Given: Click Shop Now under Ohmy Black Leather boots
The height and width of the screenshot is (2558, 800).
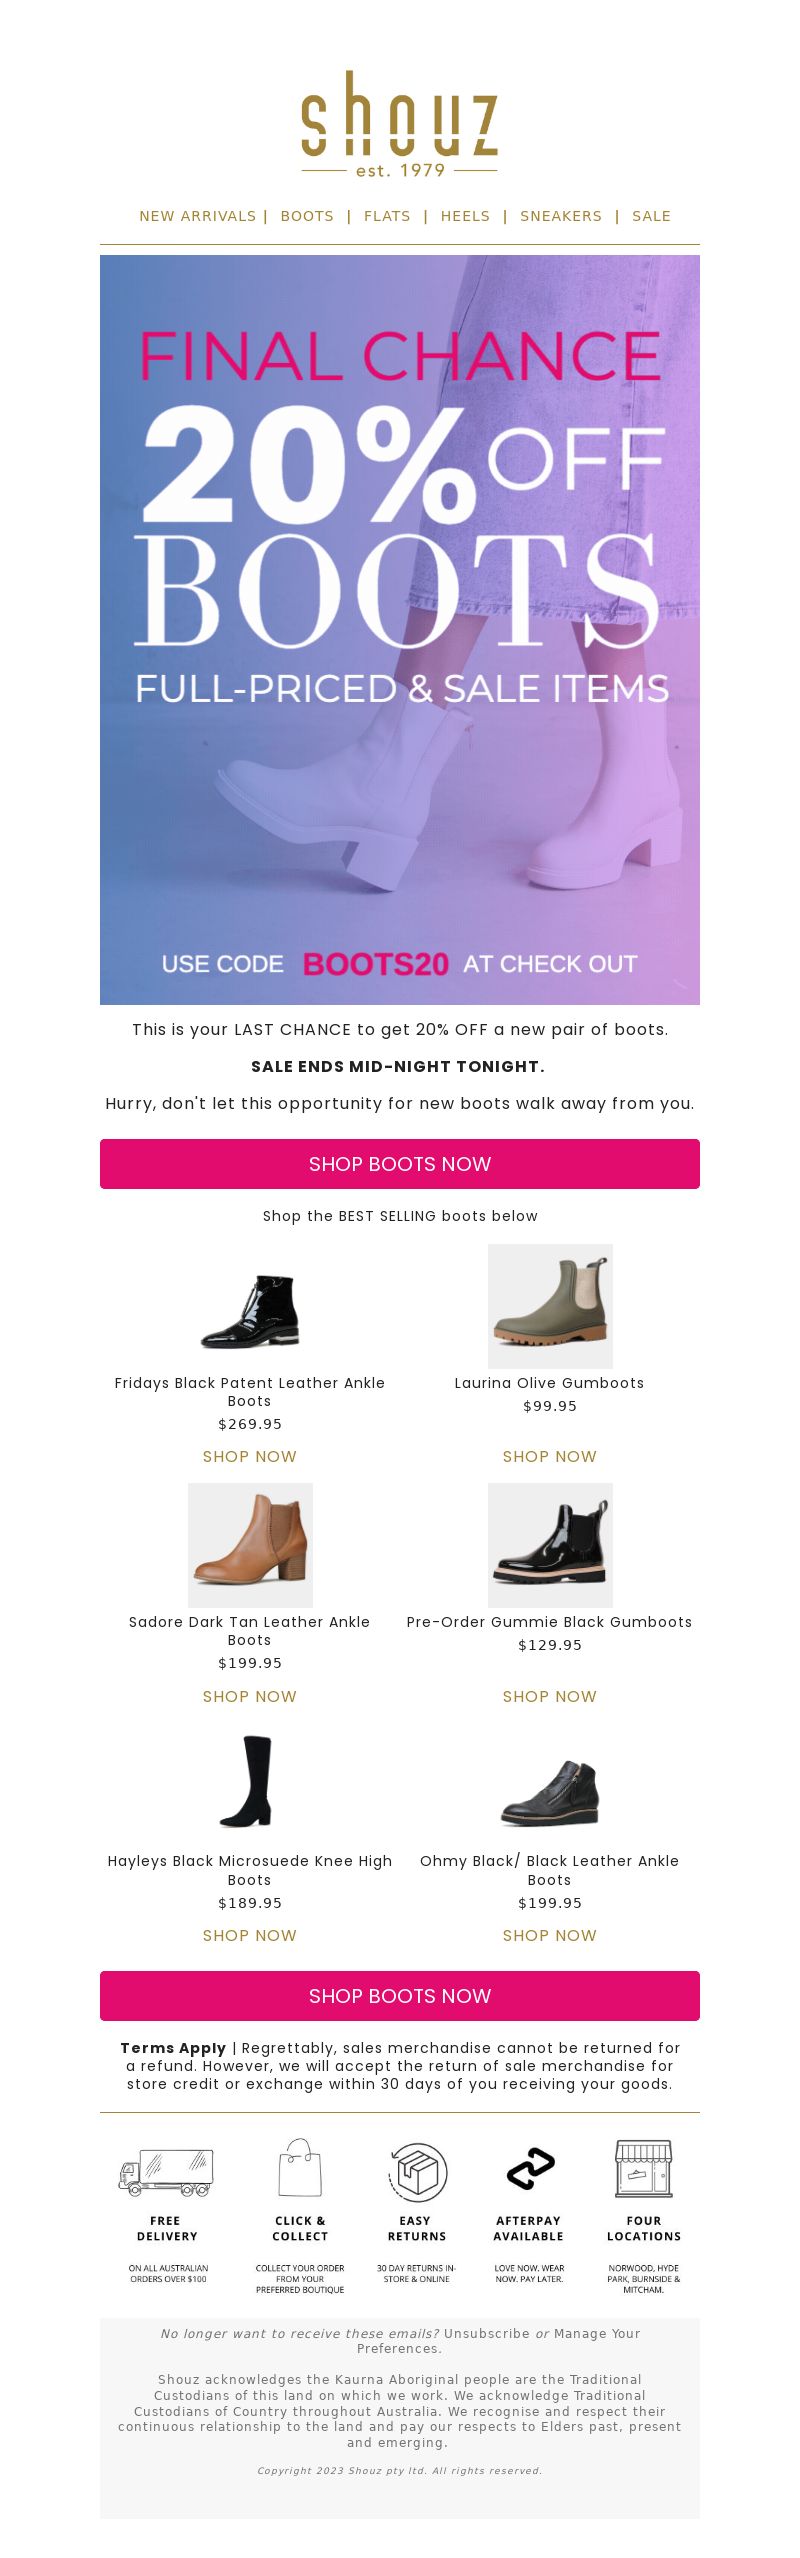Looking at the screenshot, I should [x=550, y=1935].
